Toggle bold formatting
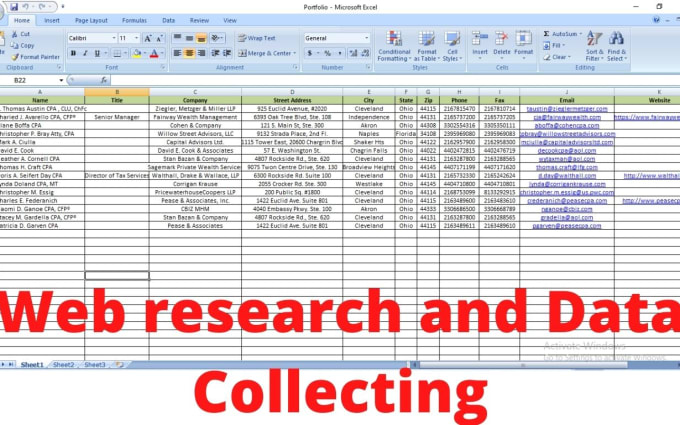Screen dimensions: 680x425 [x=73, y=53]
